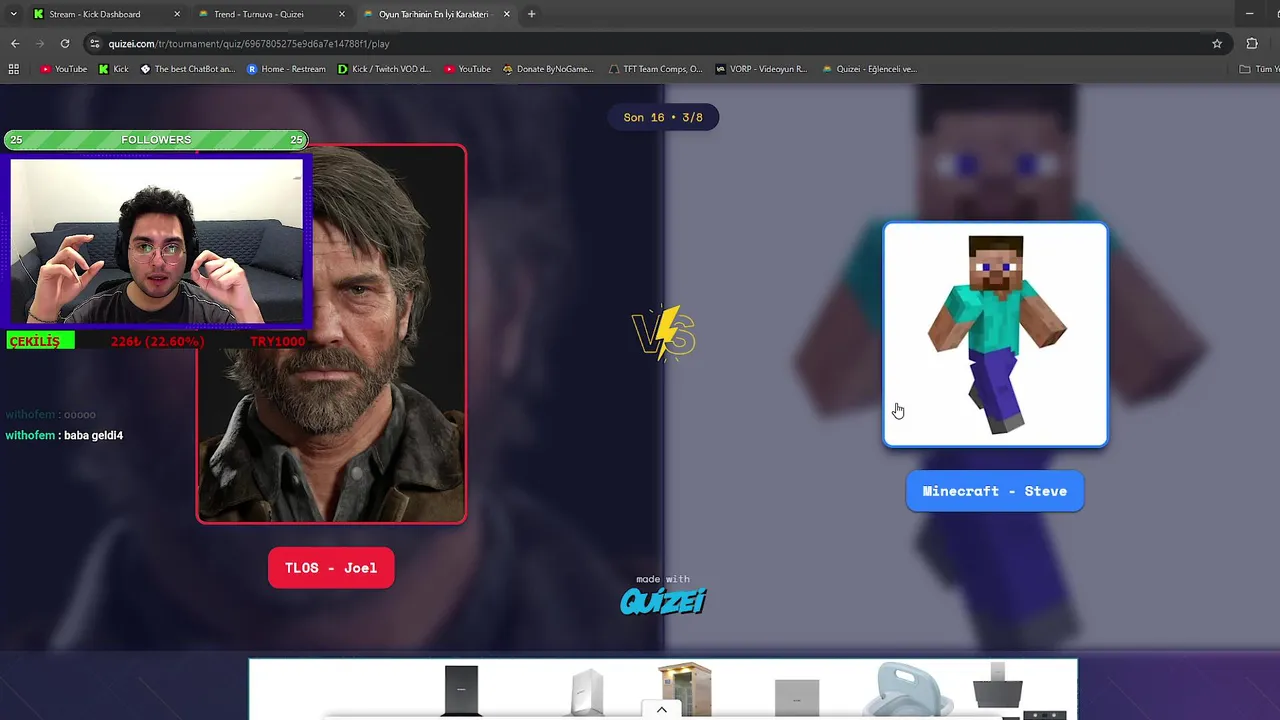Open Home - Restream bookmark
The height and width of the screenshot is (720, 1280).
click(x=286, y=69)
